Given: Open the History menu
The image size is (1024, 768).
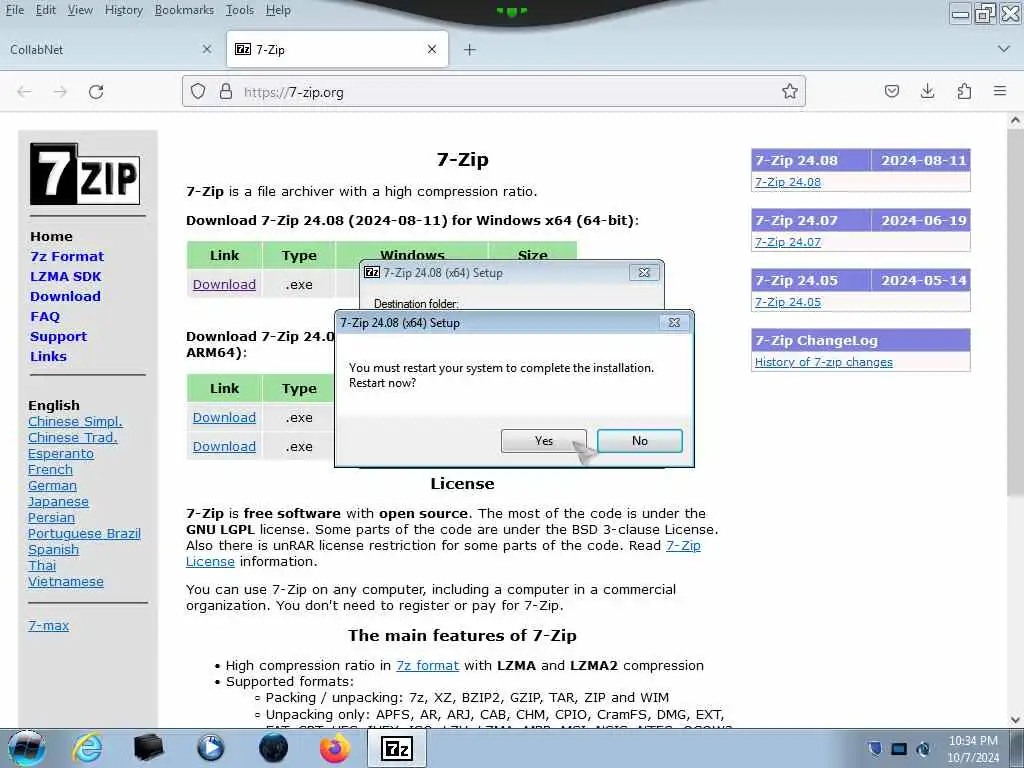Looking at the screenshot, I should click(123, 10).
